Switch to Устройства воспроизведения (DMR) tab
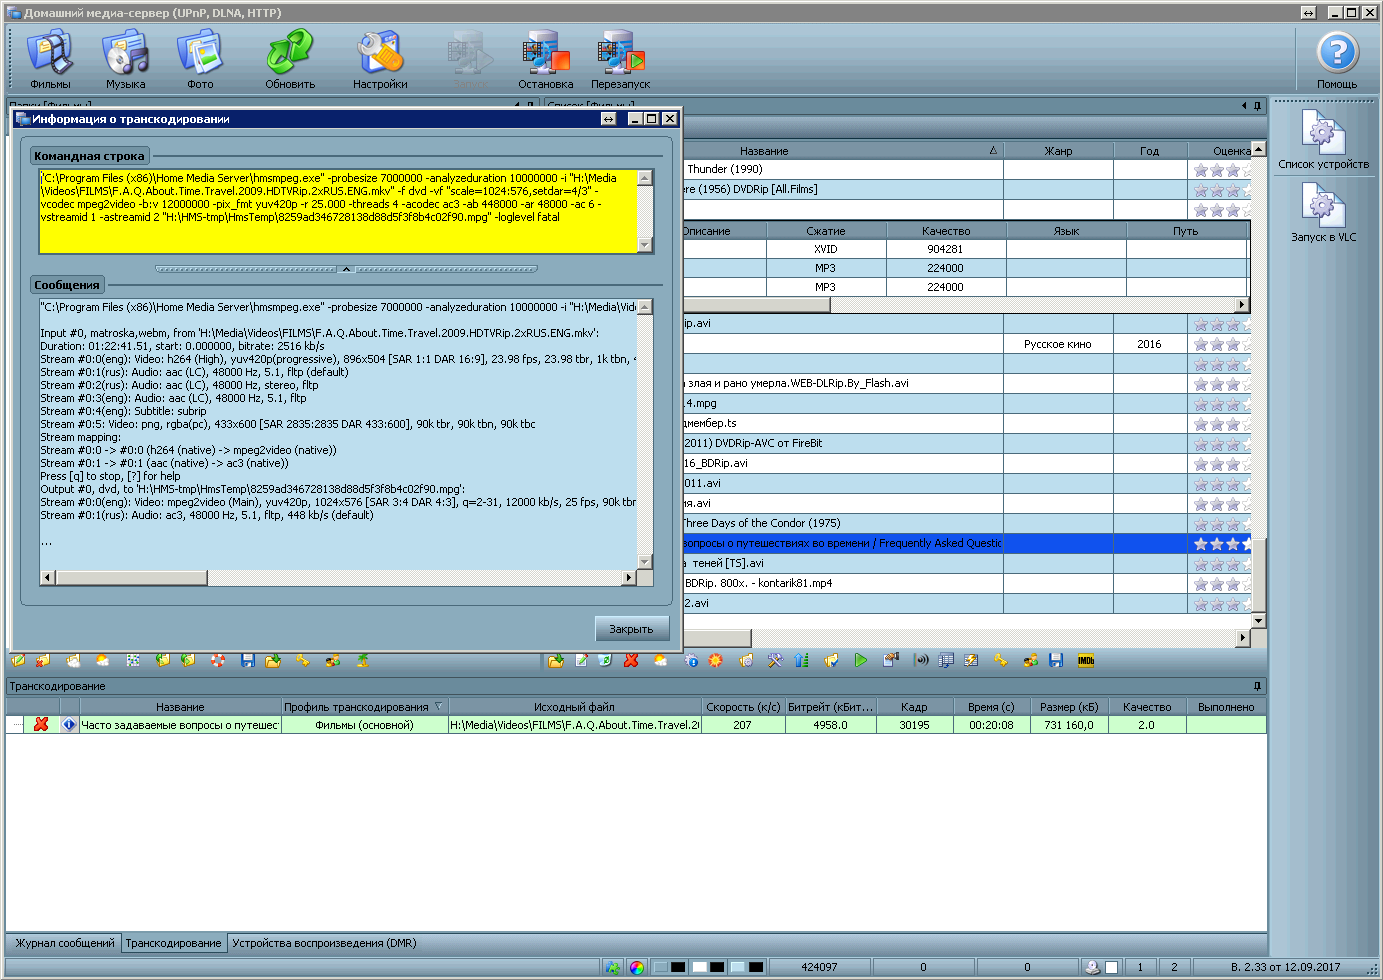Image resolution: width=1383 pixels, height=980 pixels. point(324,943)
